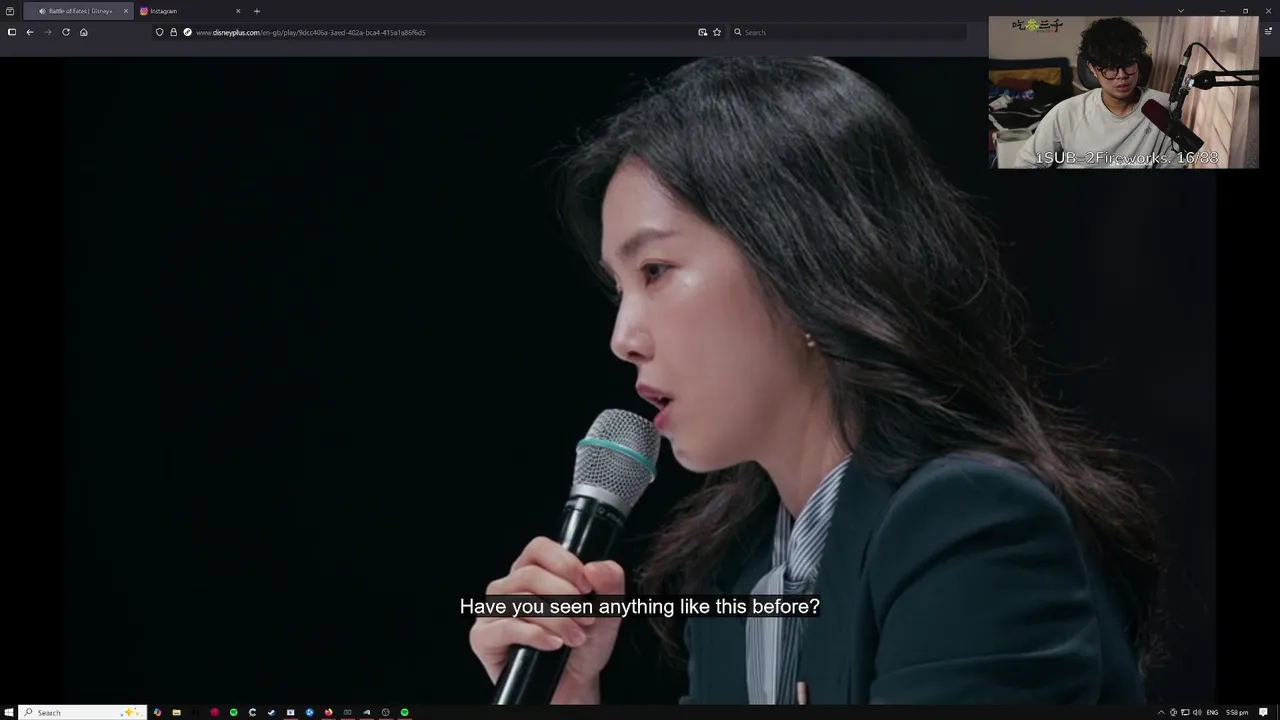Open the red circular app on the taskbar

pyautogui.click(x=215, y=712)
